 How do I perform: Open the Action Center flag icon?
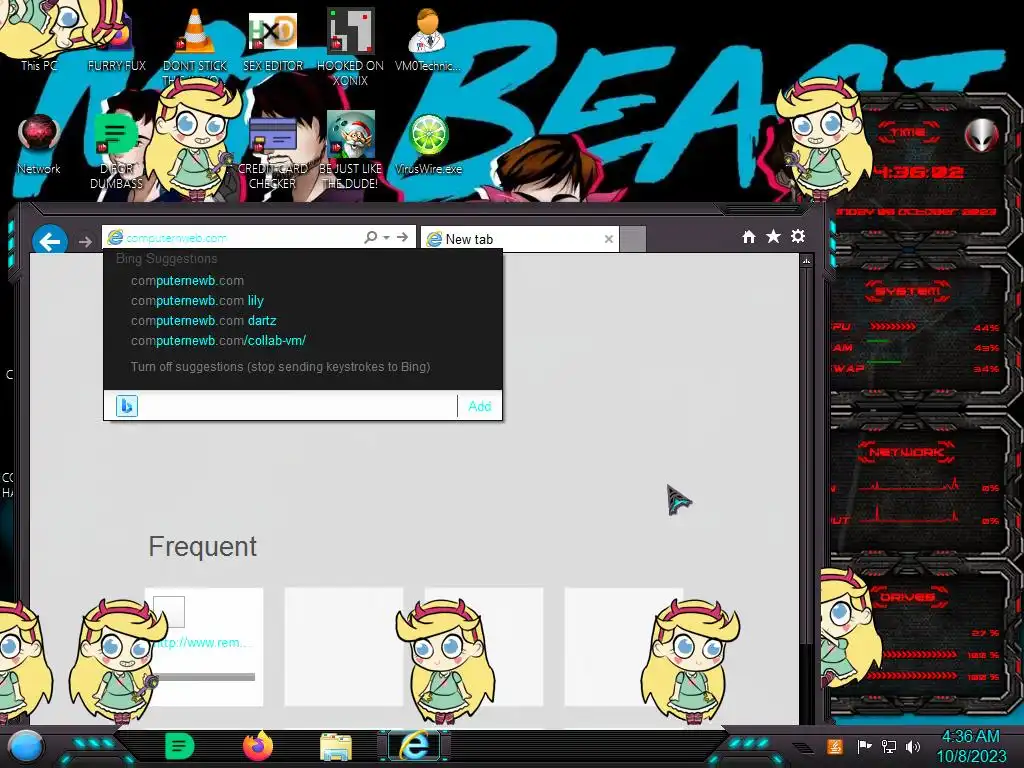(863, 746)
